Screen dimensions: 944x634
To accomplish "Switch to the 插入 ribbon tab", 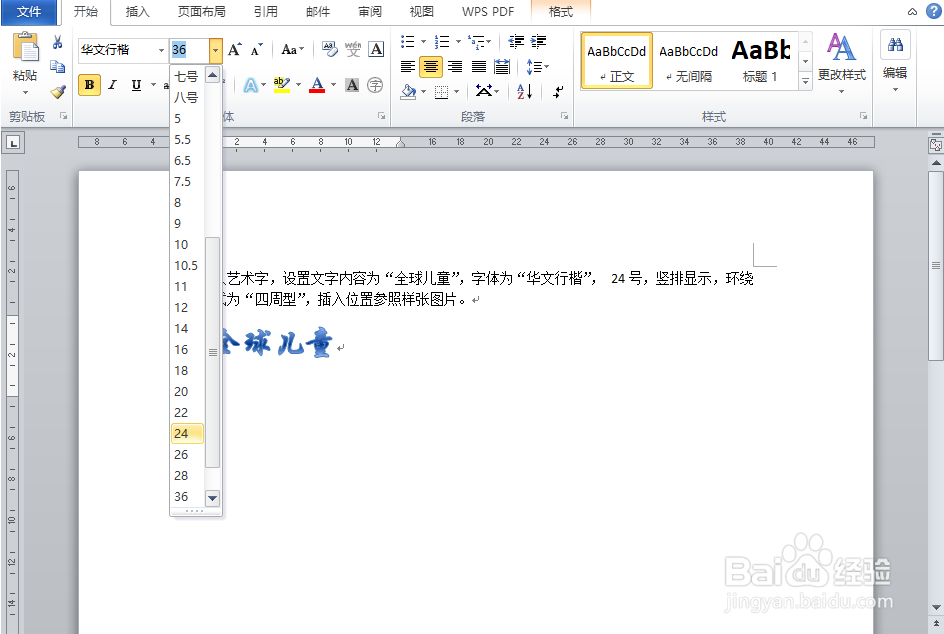I will pos(136,12).
